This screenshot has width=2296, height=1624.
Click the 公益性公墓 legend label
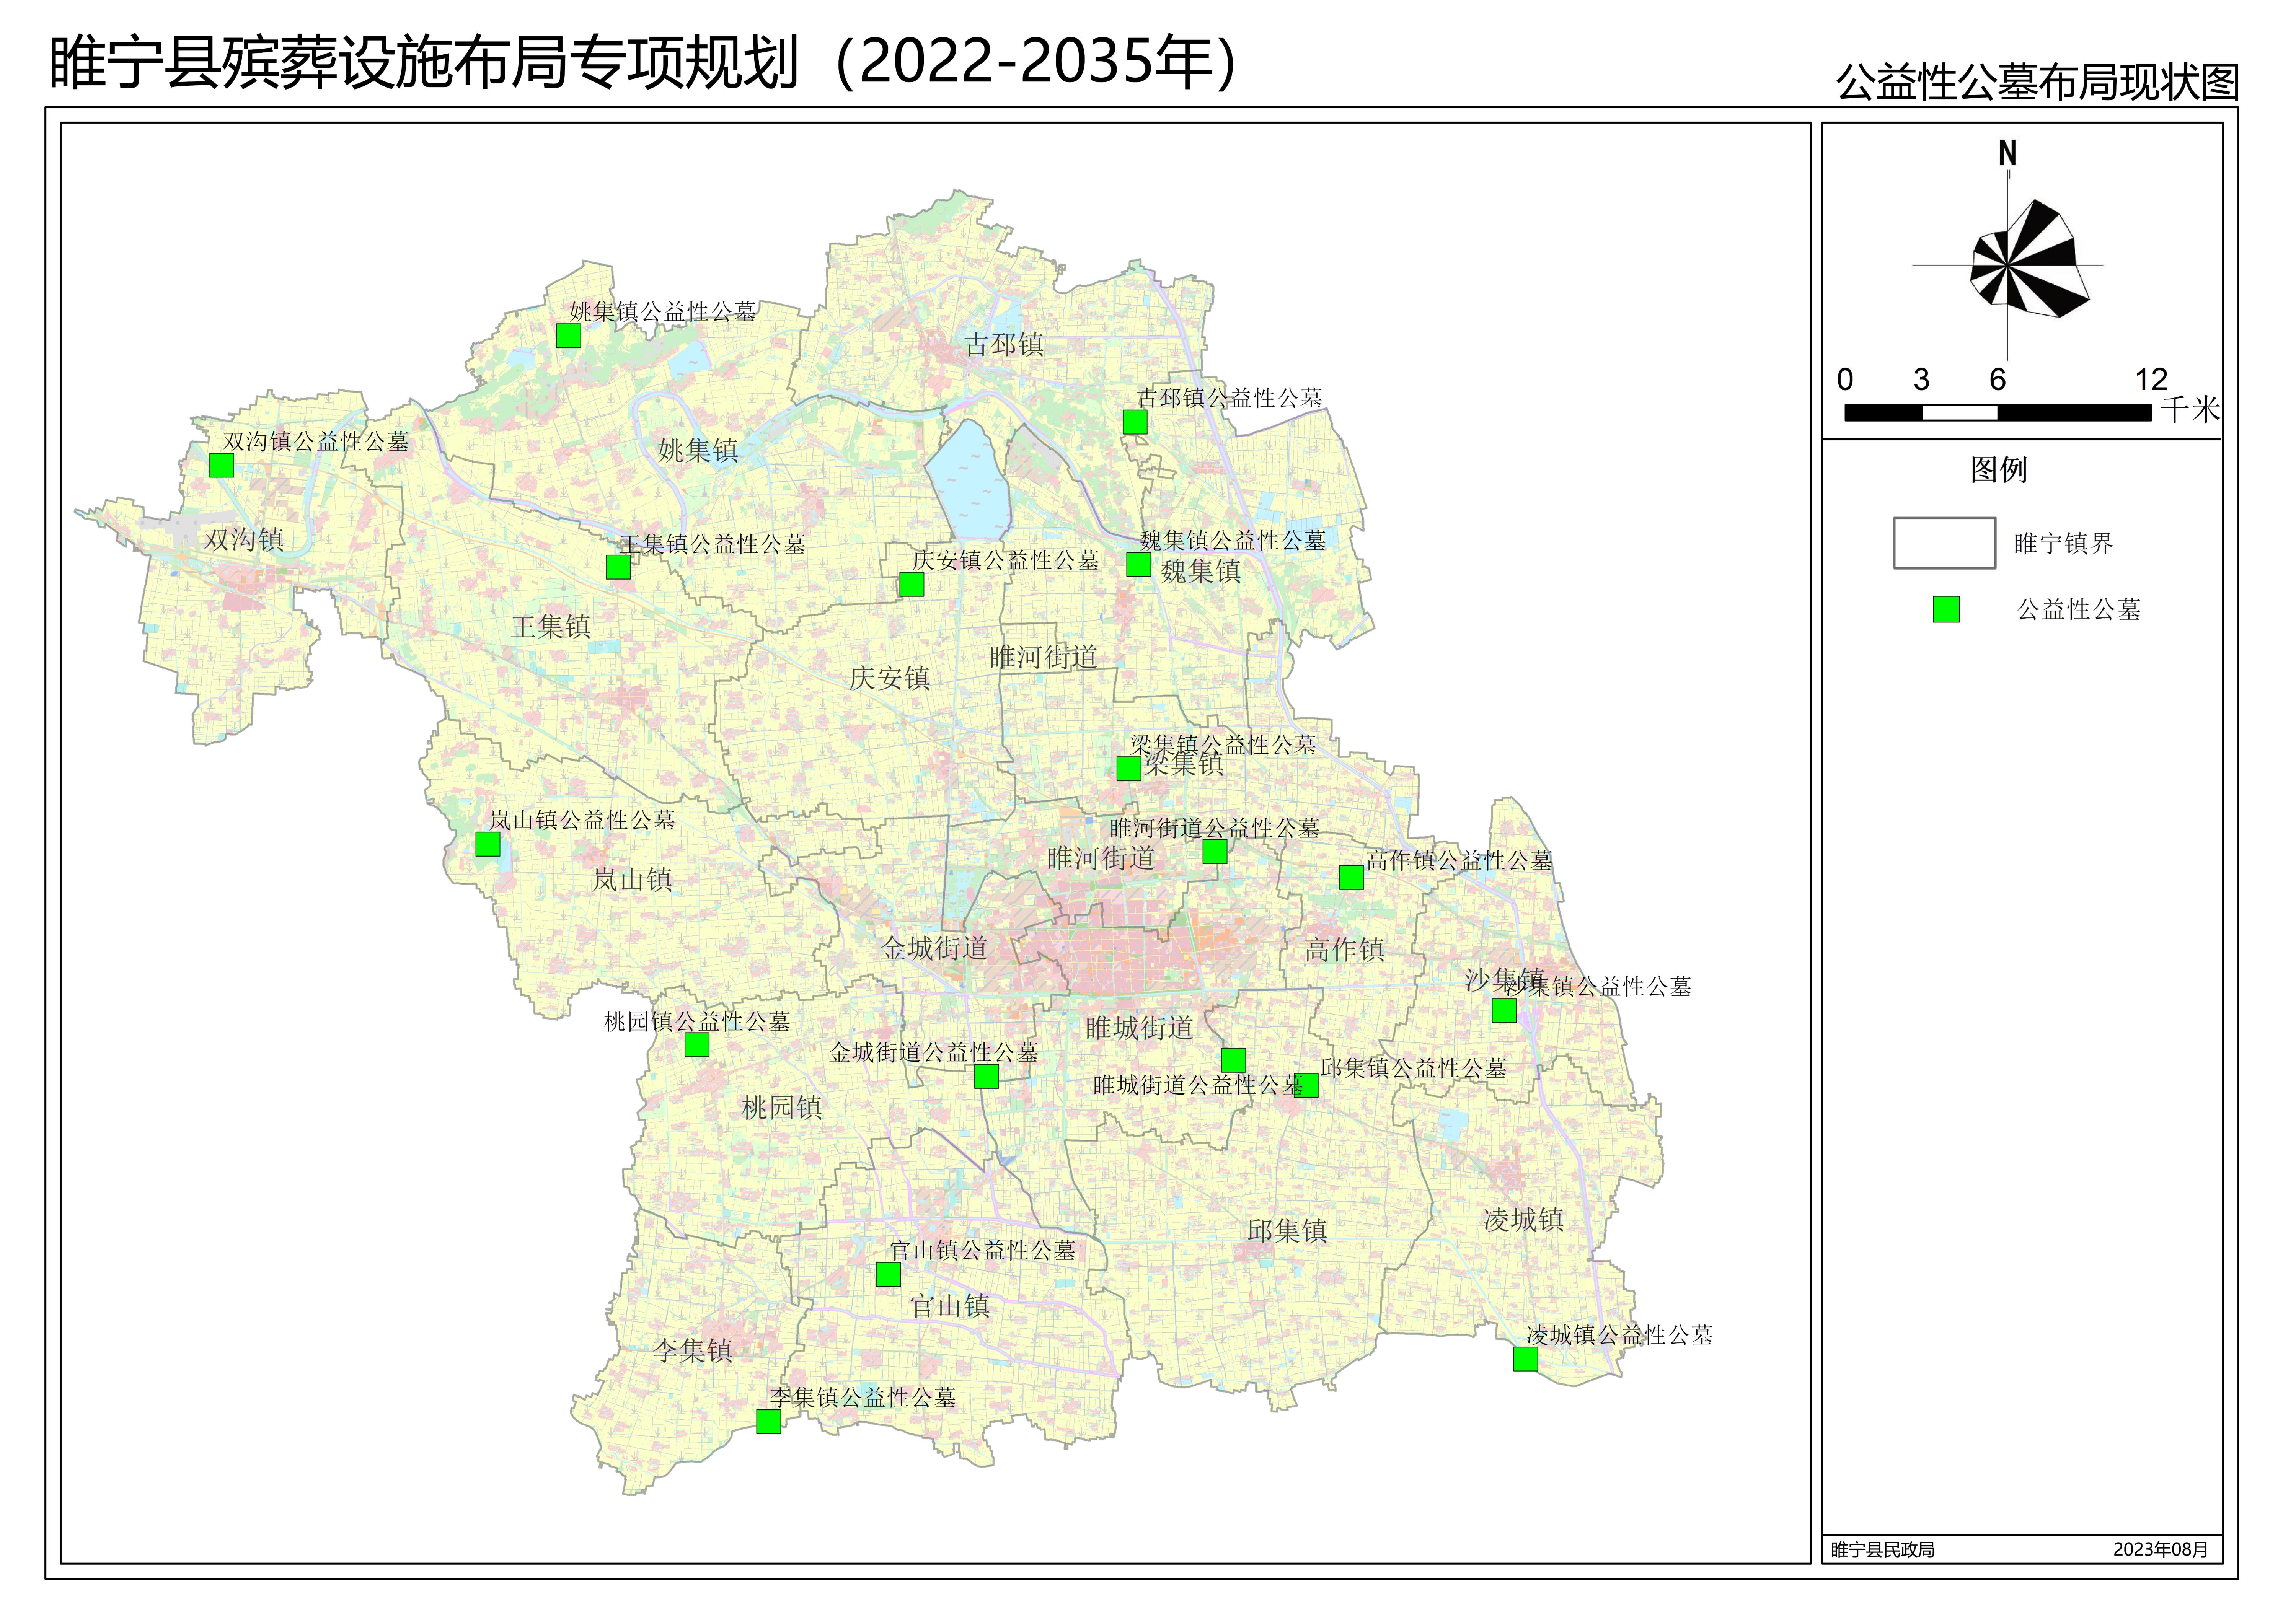tap(2079, 609)
